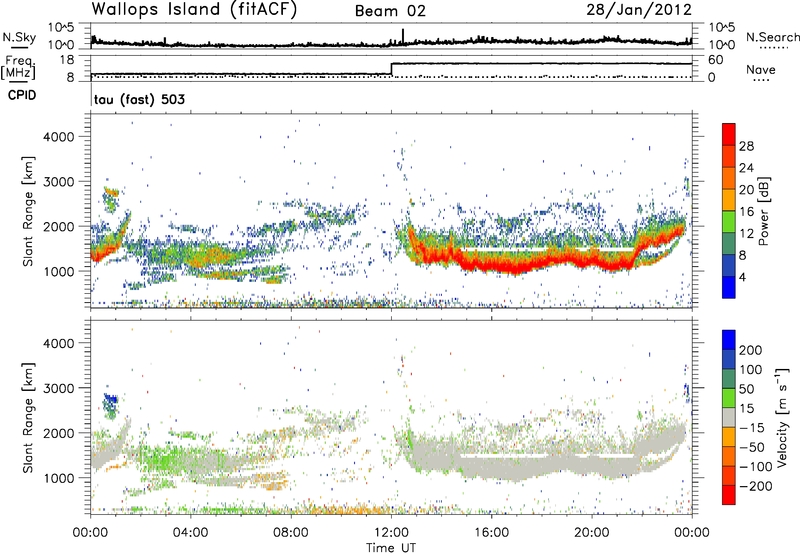Click the "08:00" time tick label
Viewport: 800px width, 554px height.
tap(290, 533)
